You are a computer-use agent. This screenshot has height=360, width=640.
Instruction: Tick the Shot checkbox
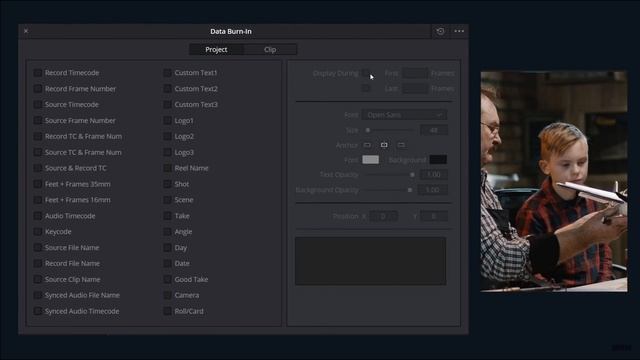167,184
